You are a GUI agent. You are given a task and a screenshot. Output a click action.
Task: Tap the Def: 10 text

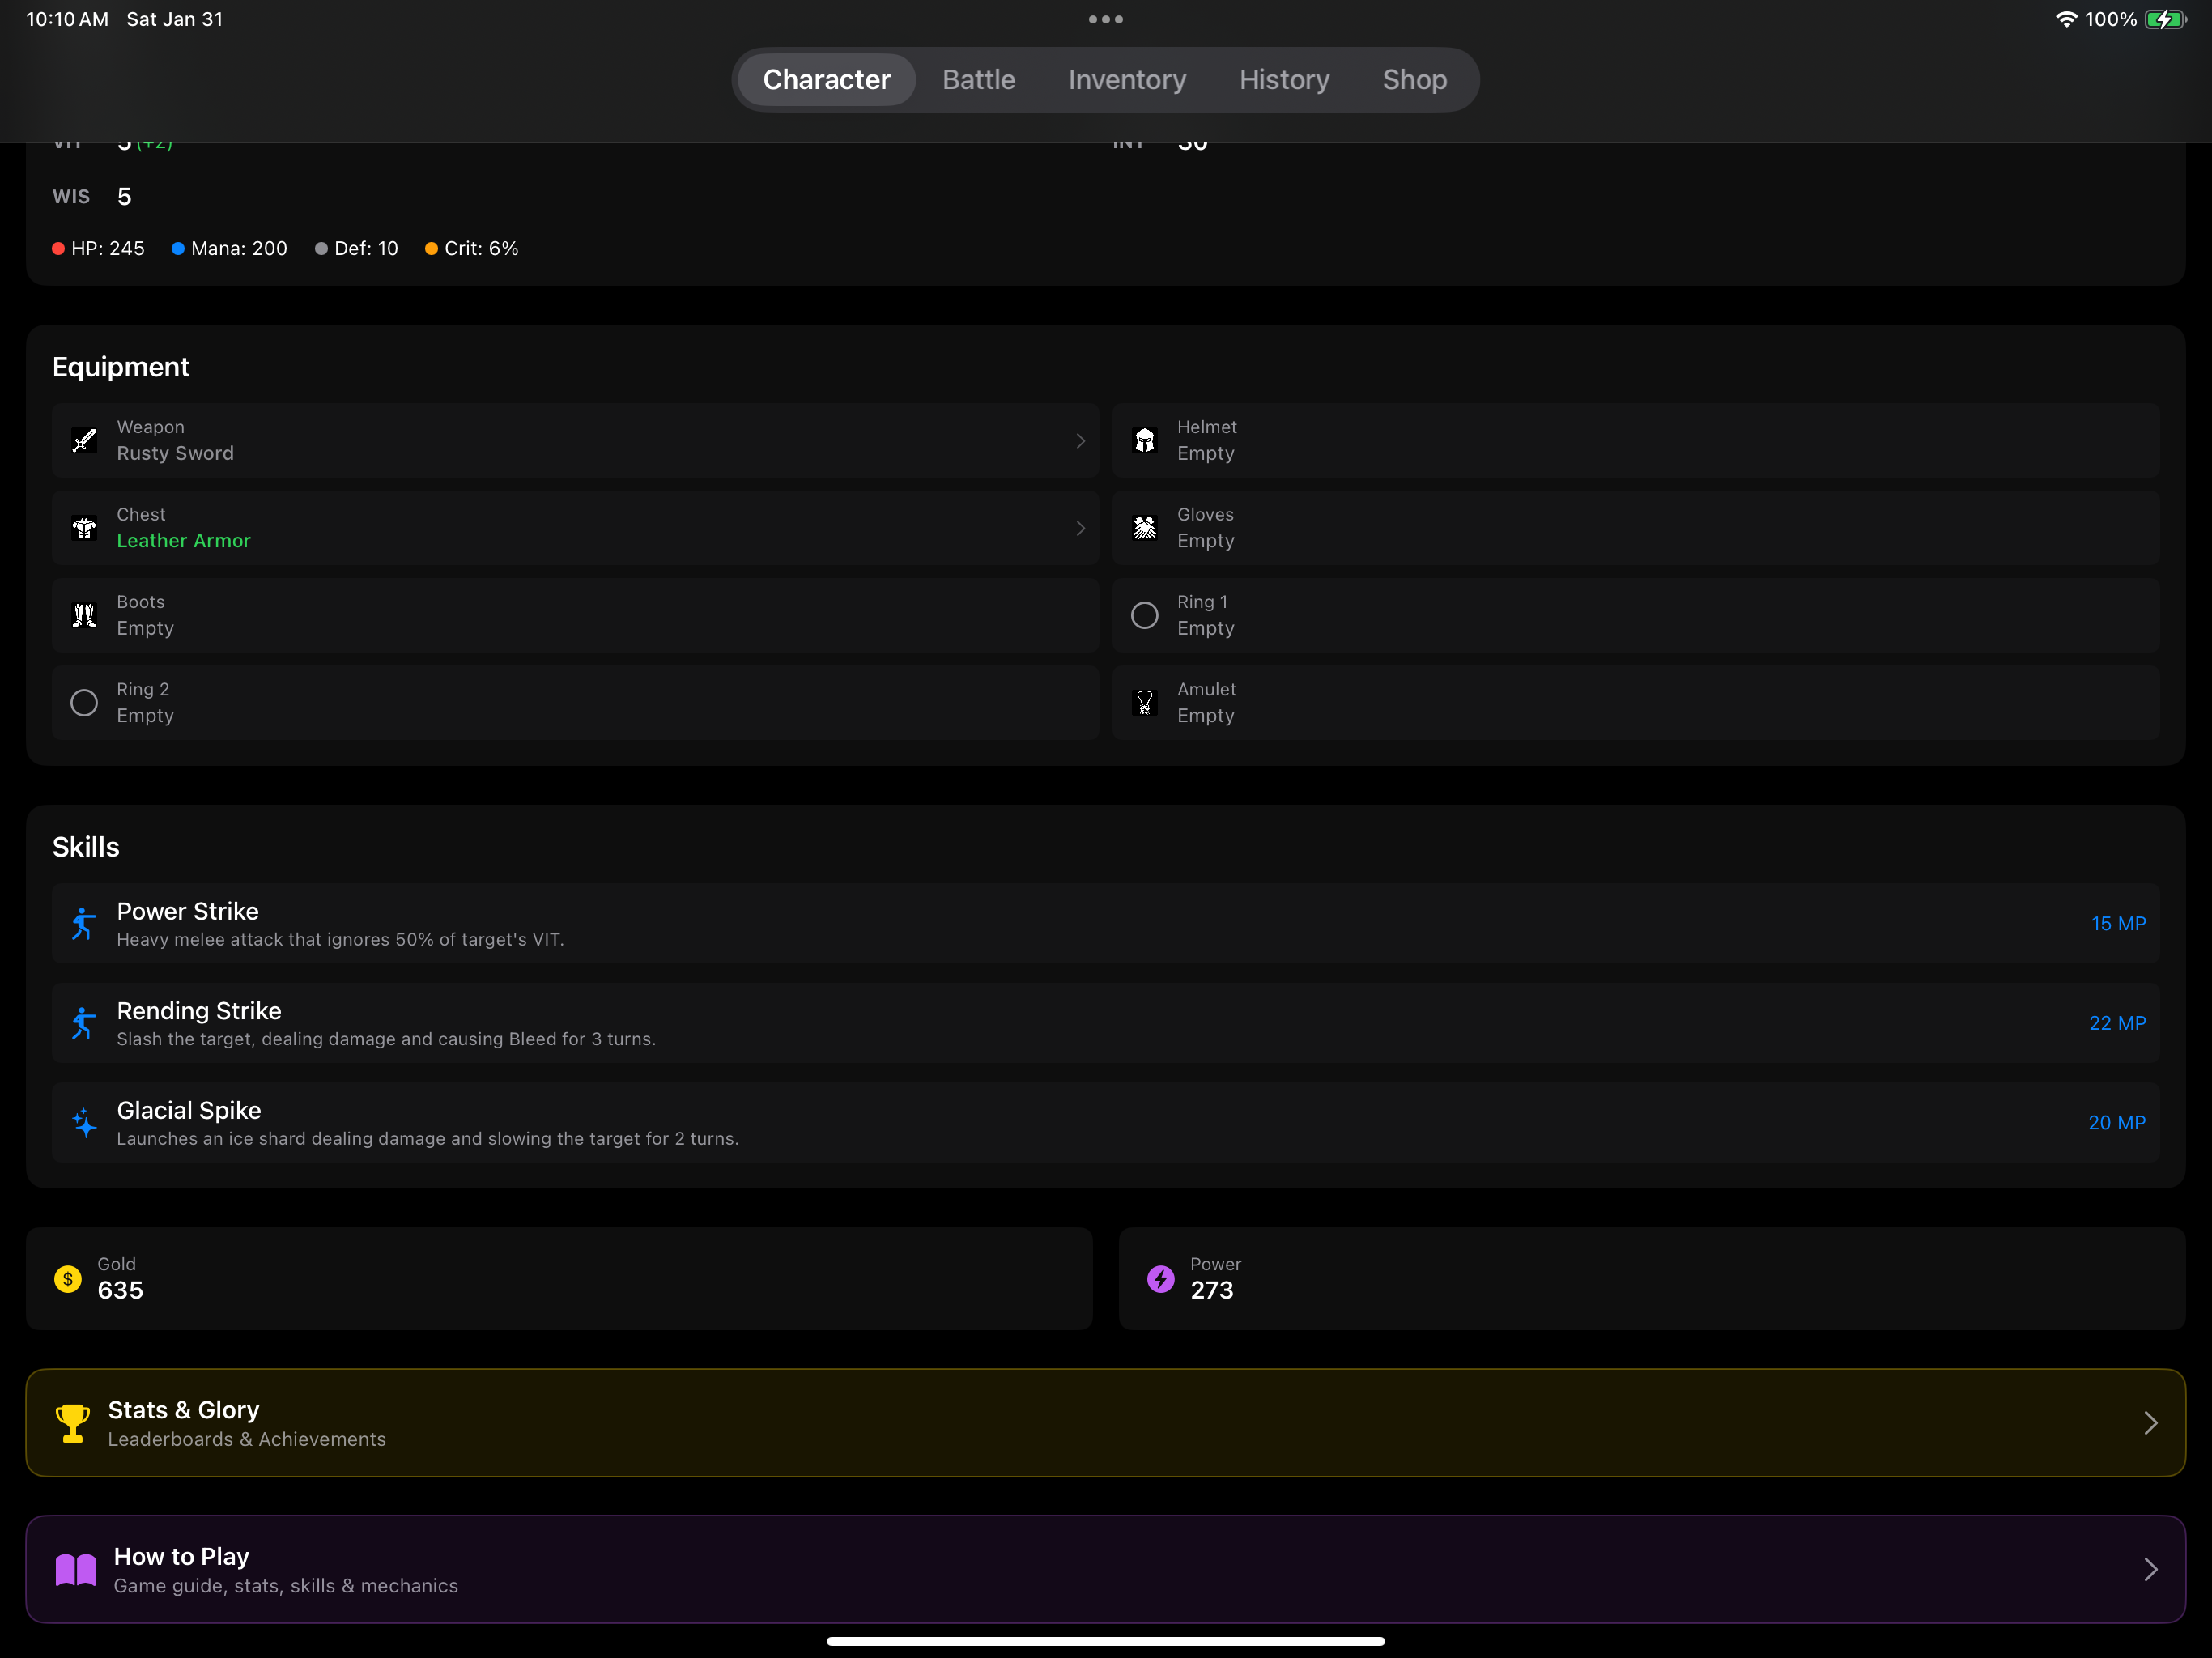coord(366,248)
